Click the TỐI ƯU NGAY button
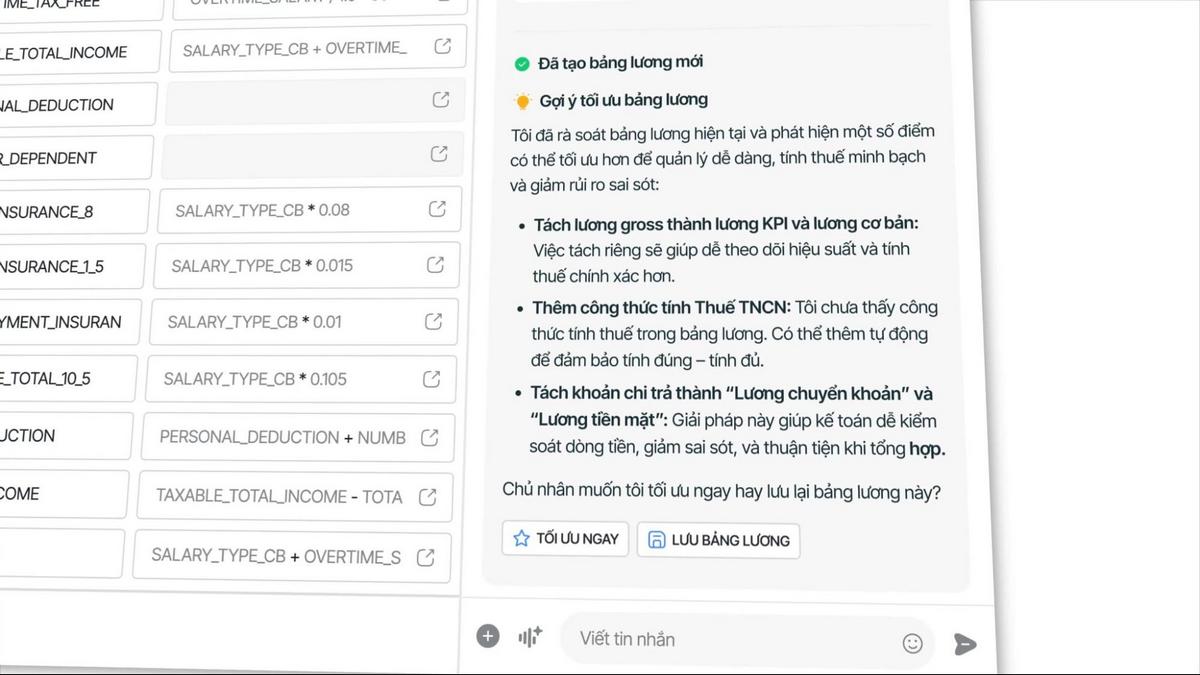 [x=566, y=538]
